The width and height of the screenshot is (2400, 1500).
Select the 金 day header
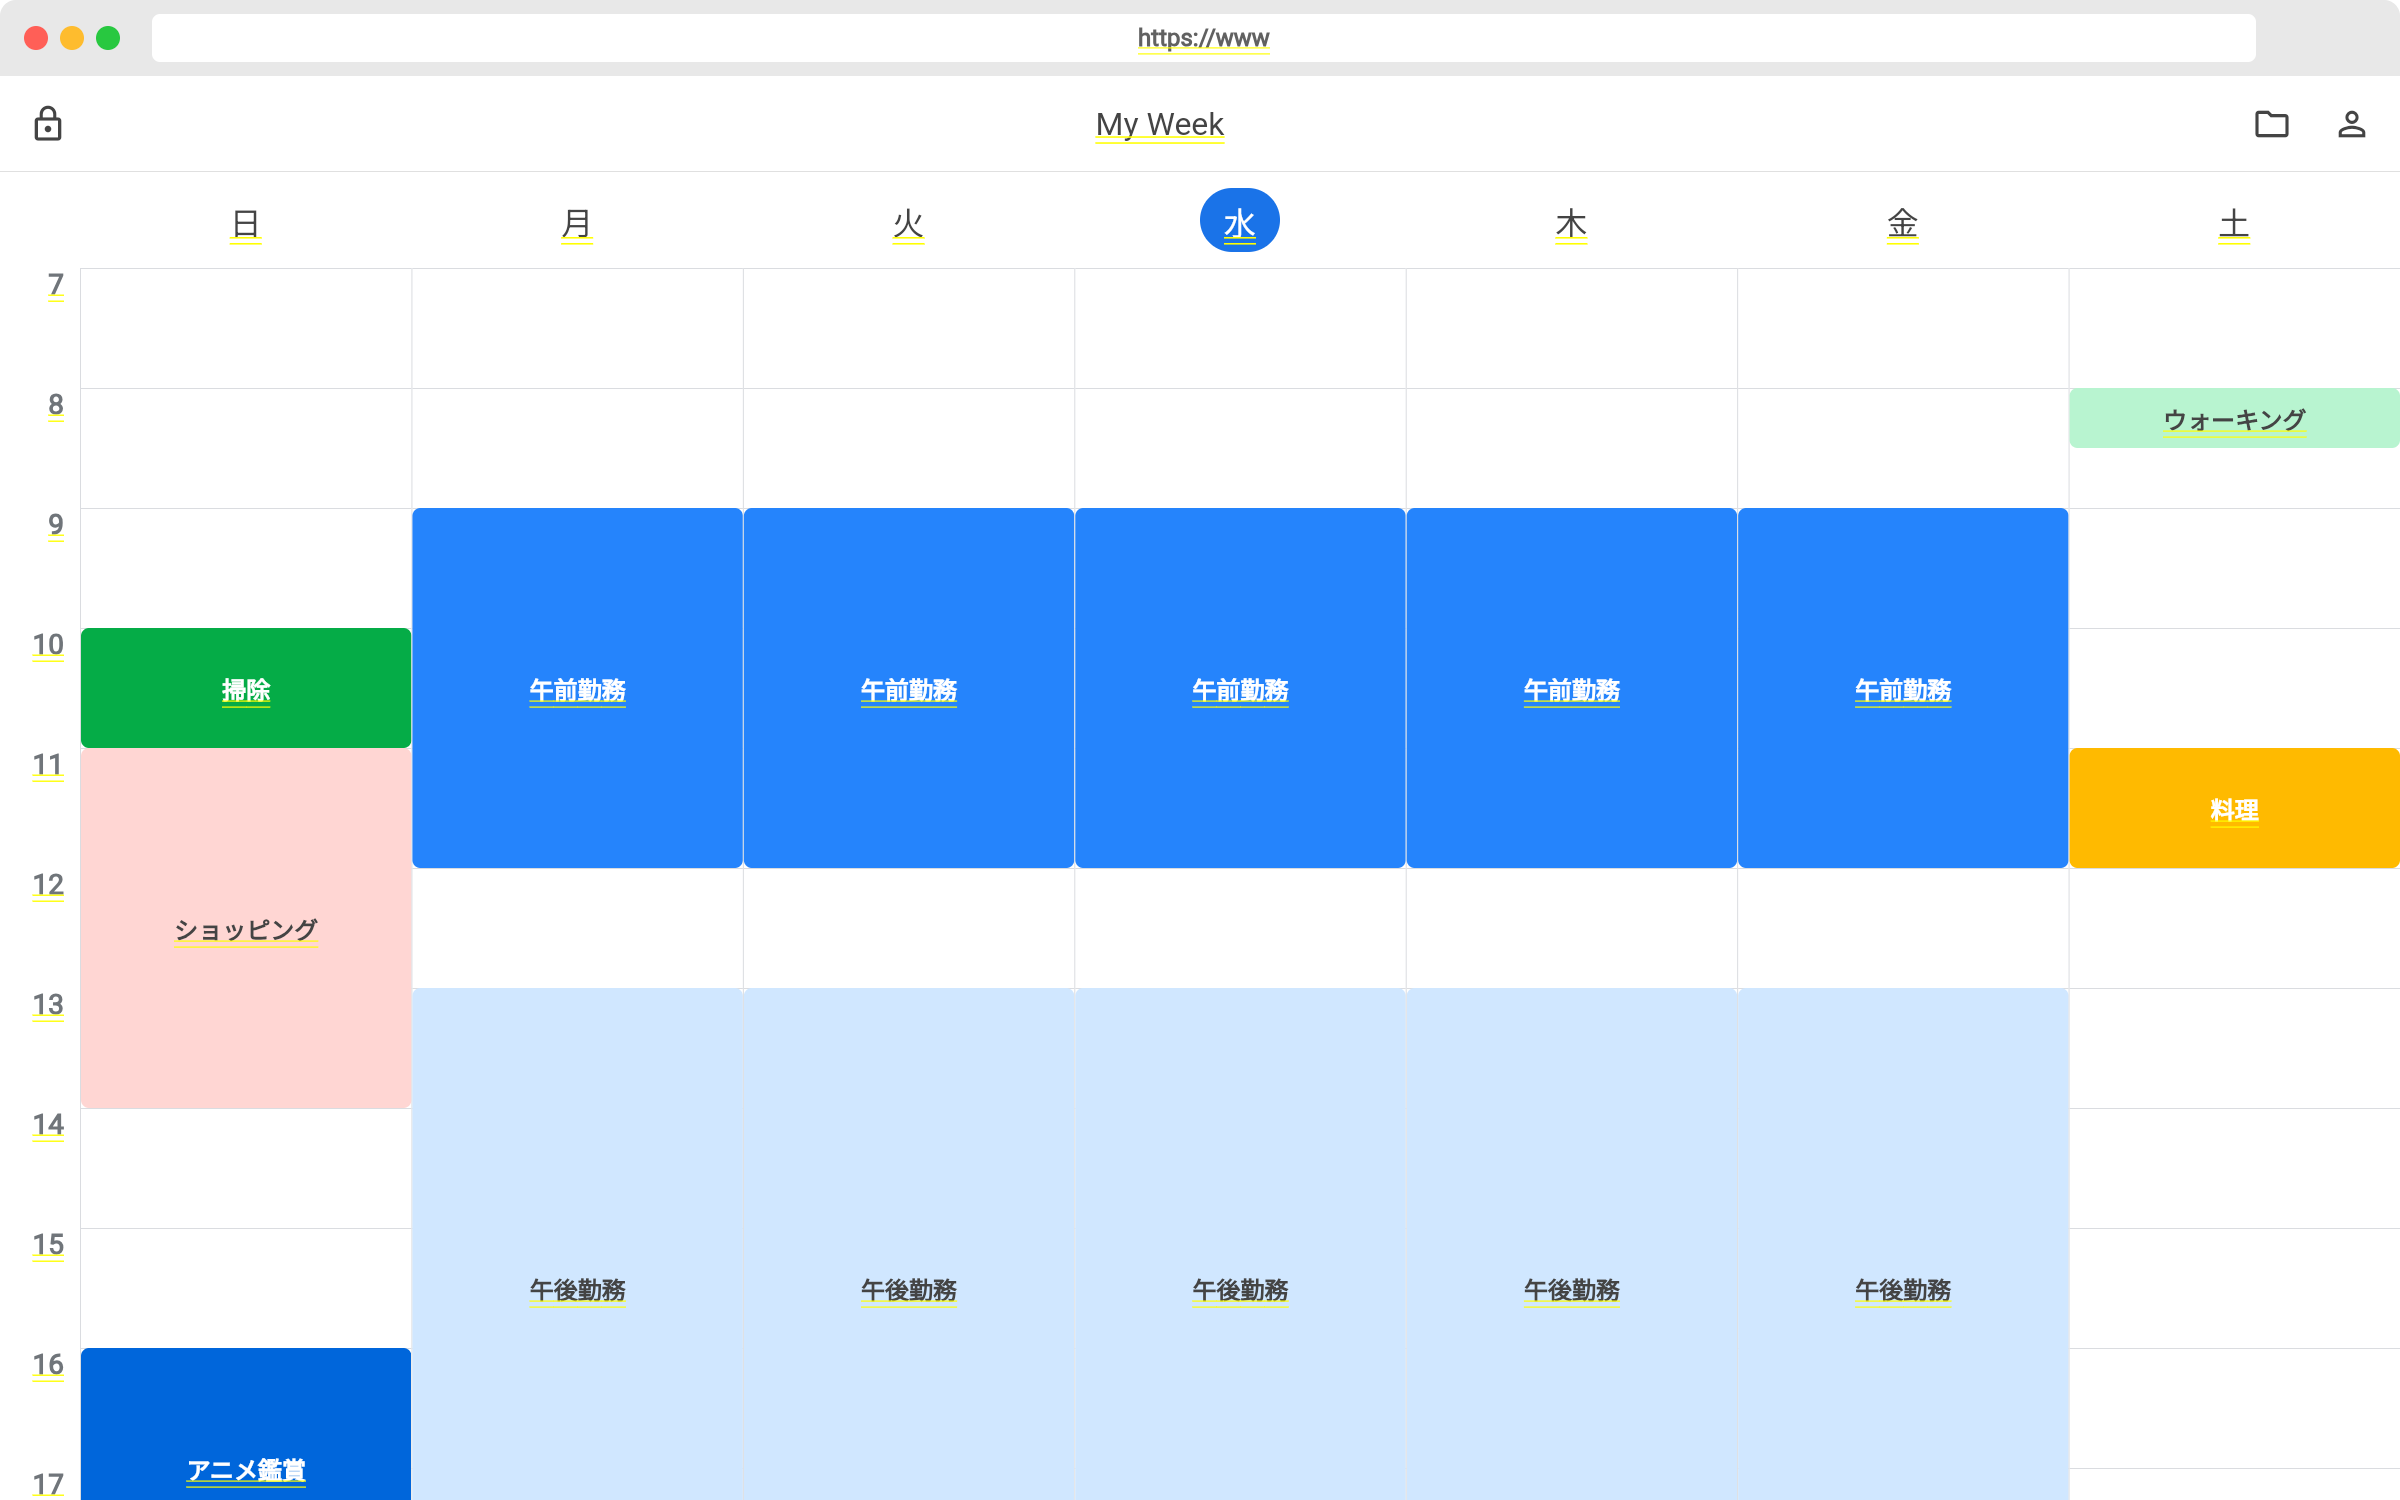pyautogui.click(x=1902, y=223)
